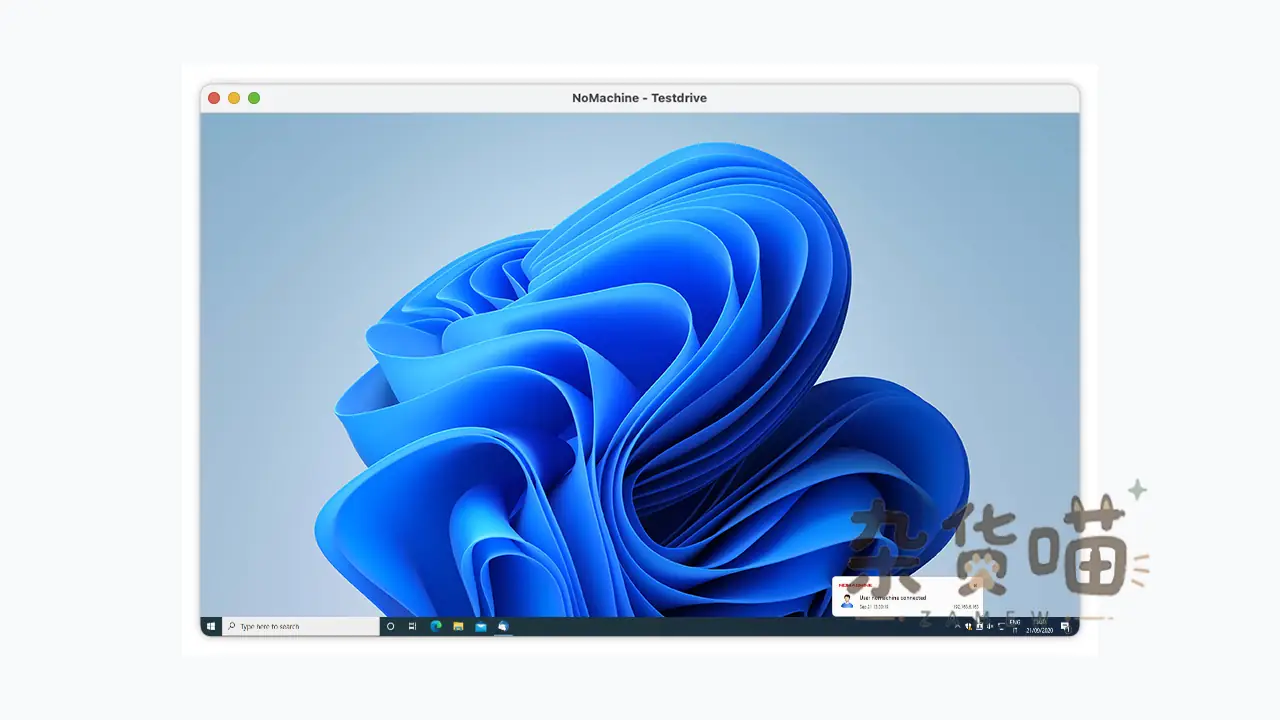Launch Microsoft Edge from the taskbar

coord(436,626)
